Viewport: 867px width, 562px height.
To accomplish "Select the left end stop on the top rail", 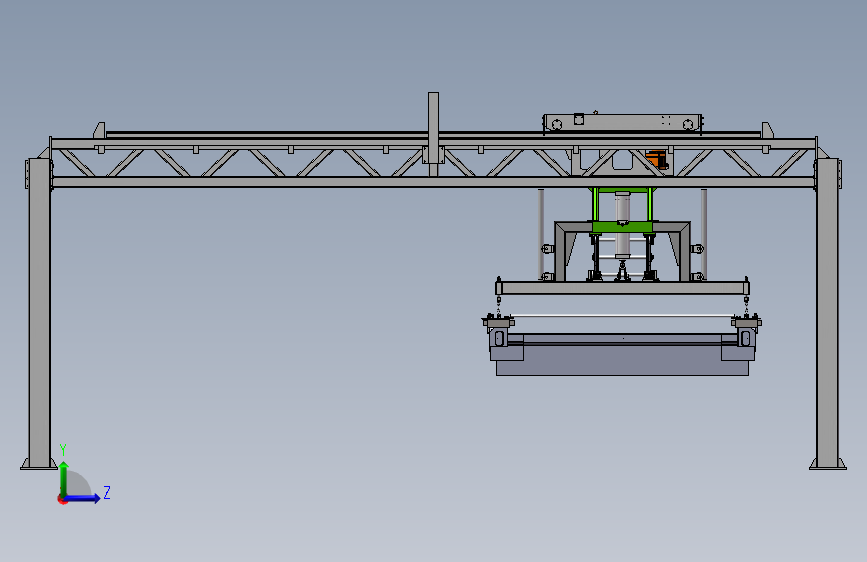I will pyautogui.click(x=100, y=131).
